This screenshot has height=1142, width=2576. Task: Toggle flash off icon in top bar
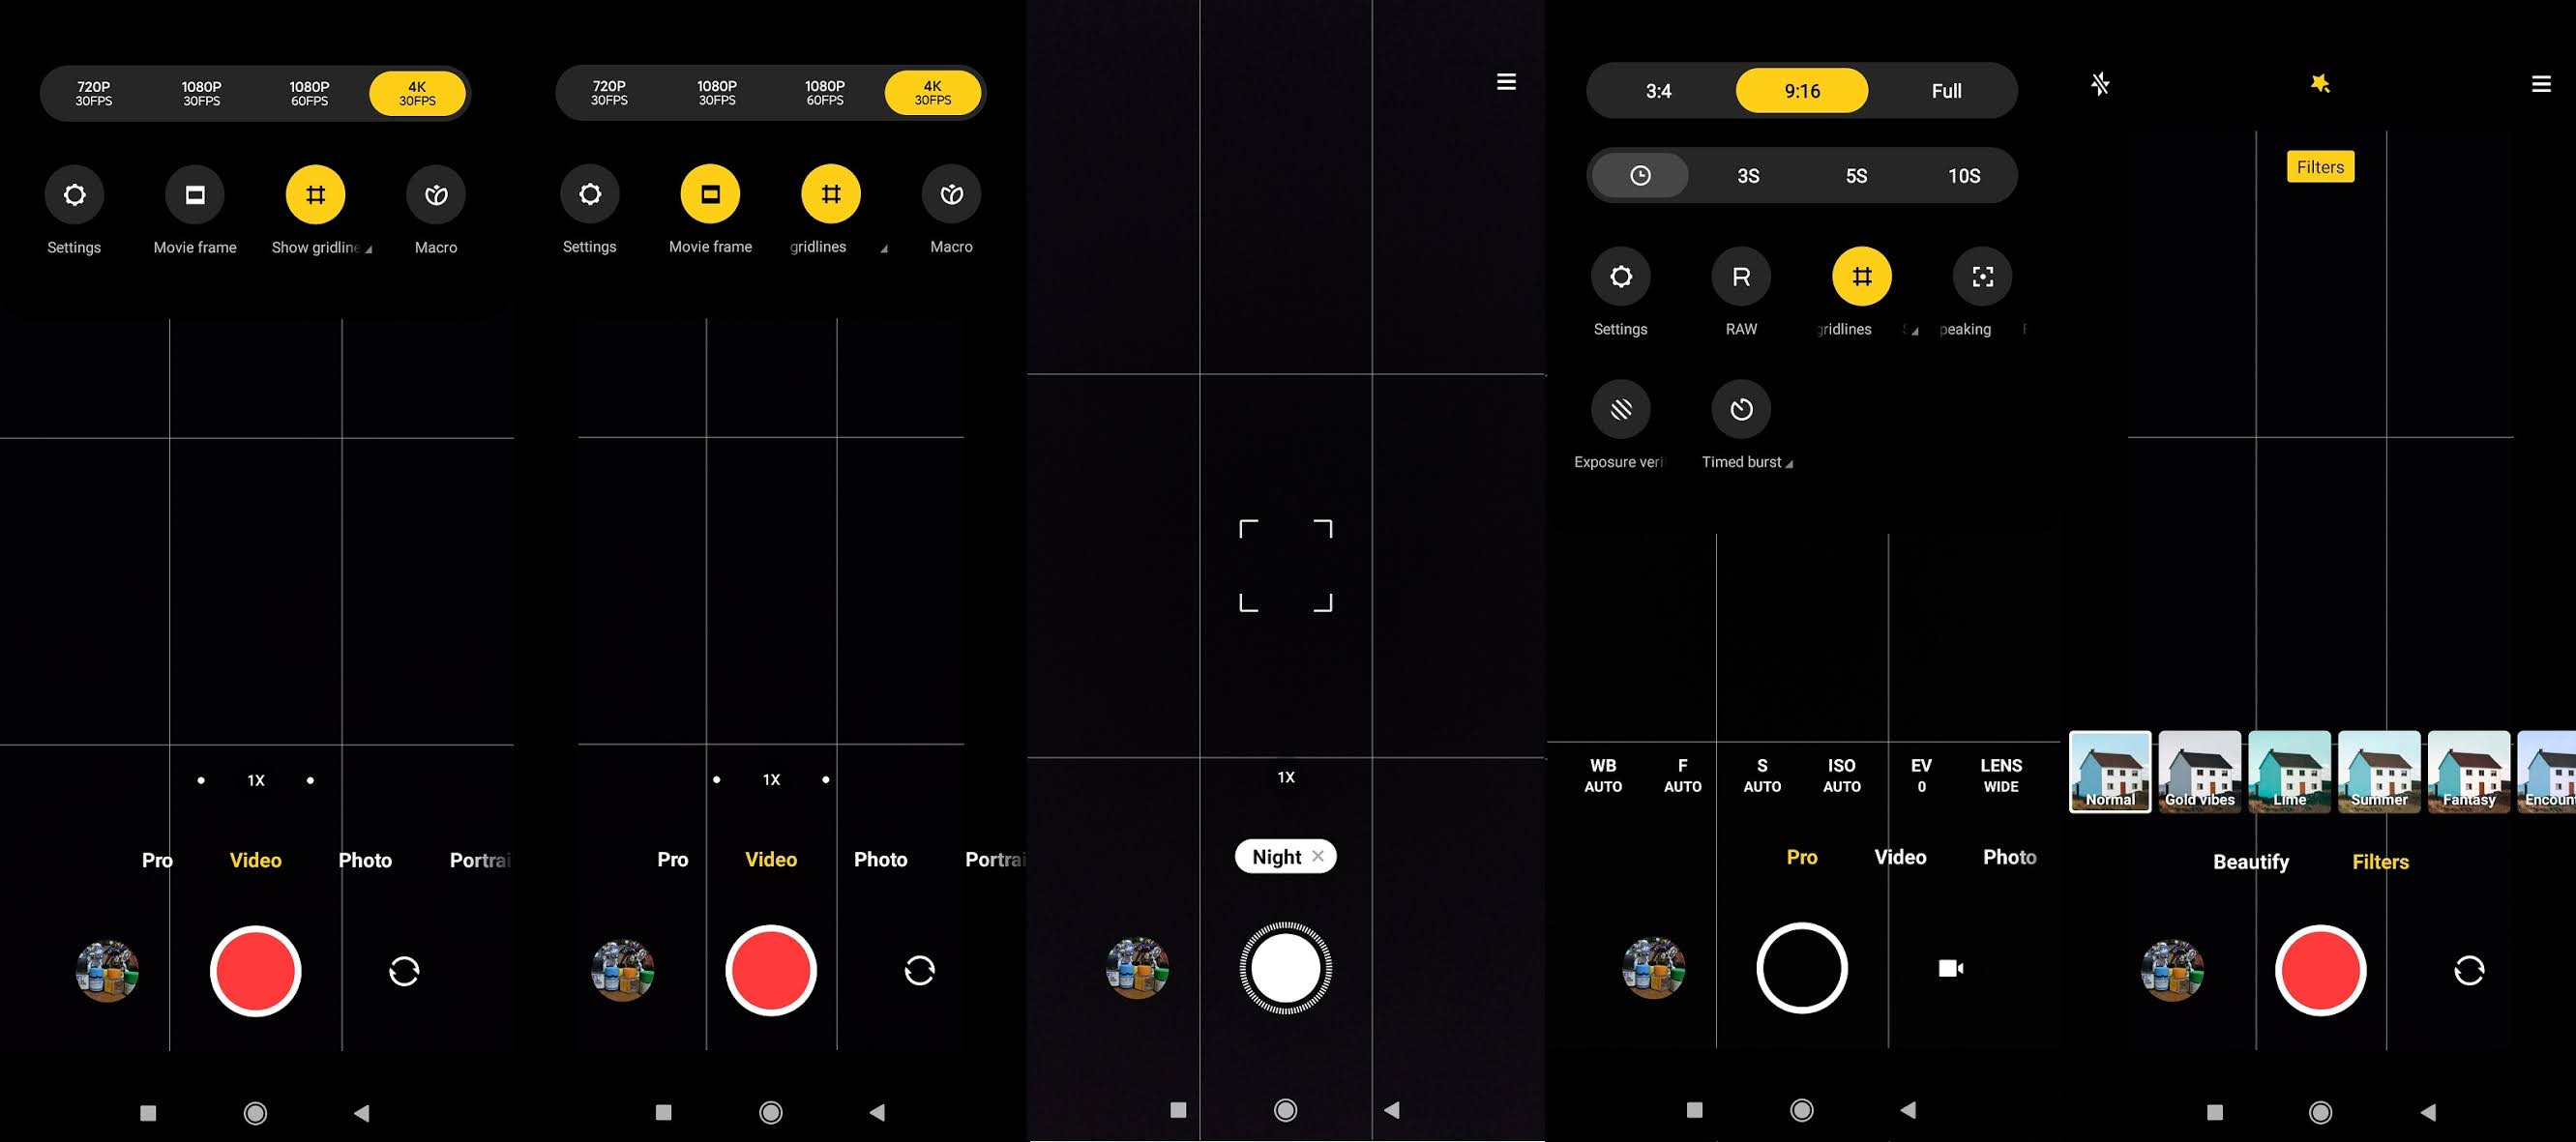point(2098,84)
